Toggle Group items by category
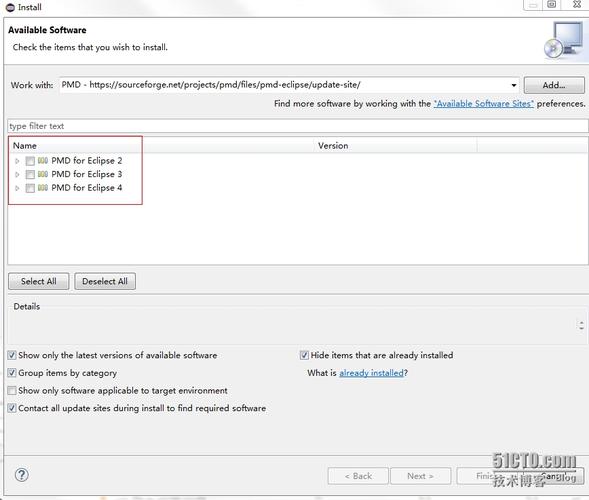 [12, 373]
